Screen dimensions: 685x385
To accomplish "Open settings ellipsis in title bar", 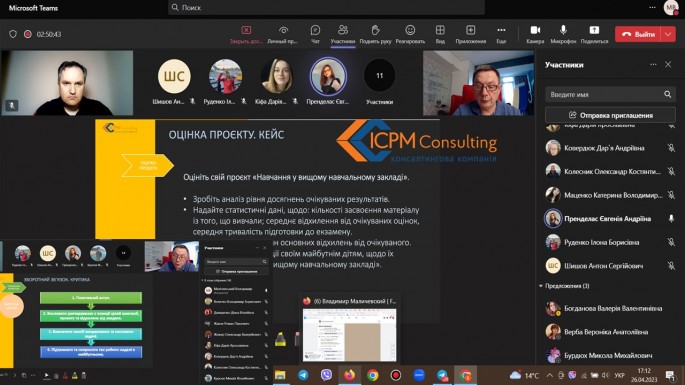I will [652, 7].
